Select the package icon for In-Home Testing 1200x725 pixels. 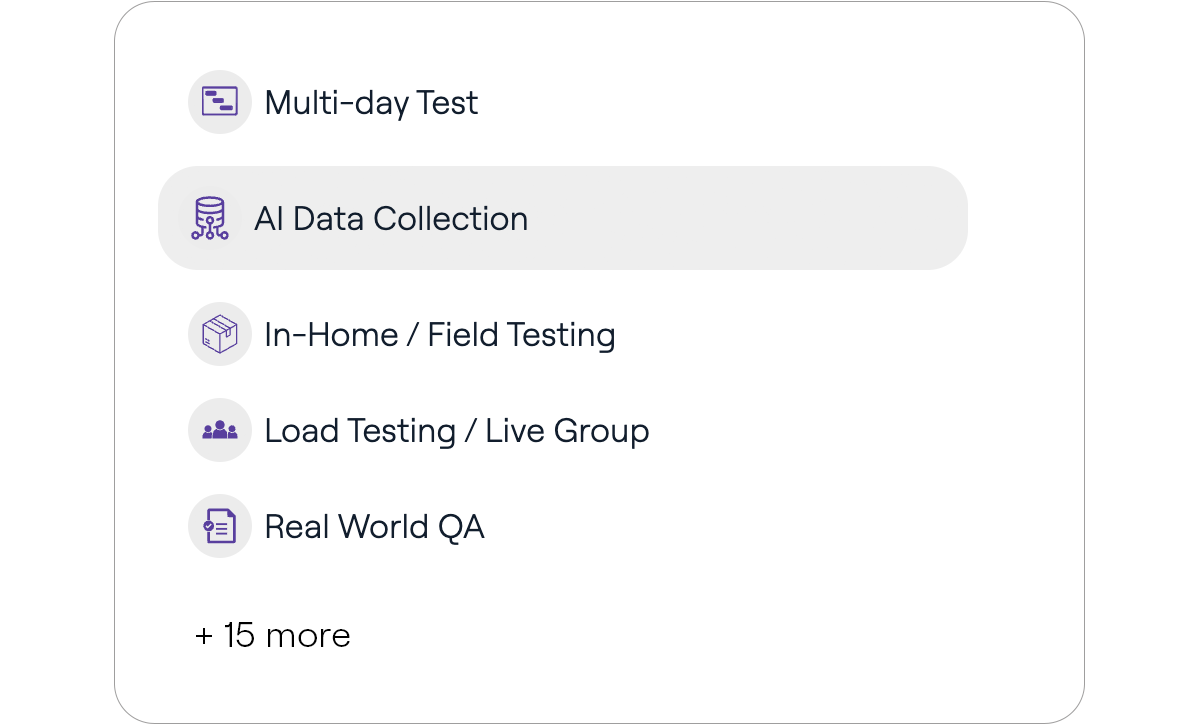(x=220, y=334)
